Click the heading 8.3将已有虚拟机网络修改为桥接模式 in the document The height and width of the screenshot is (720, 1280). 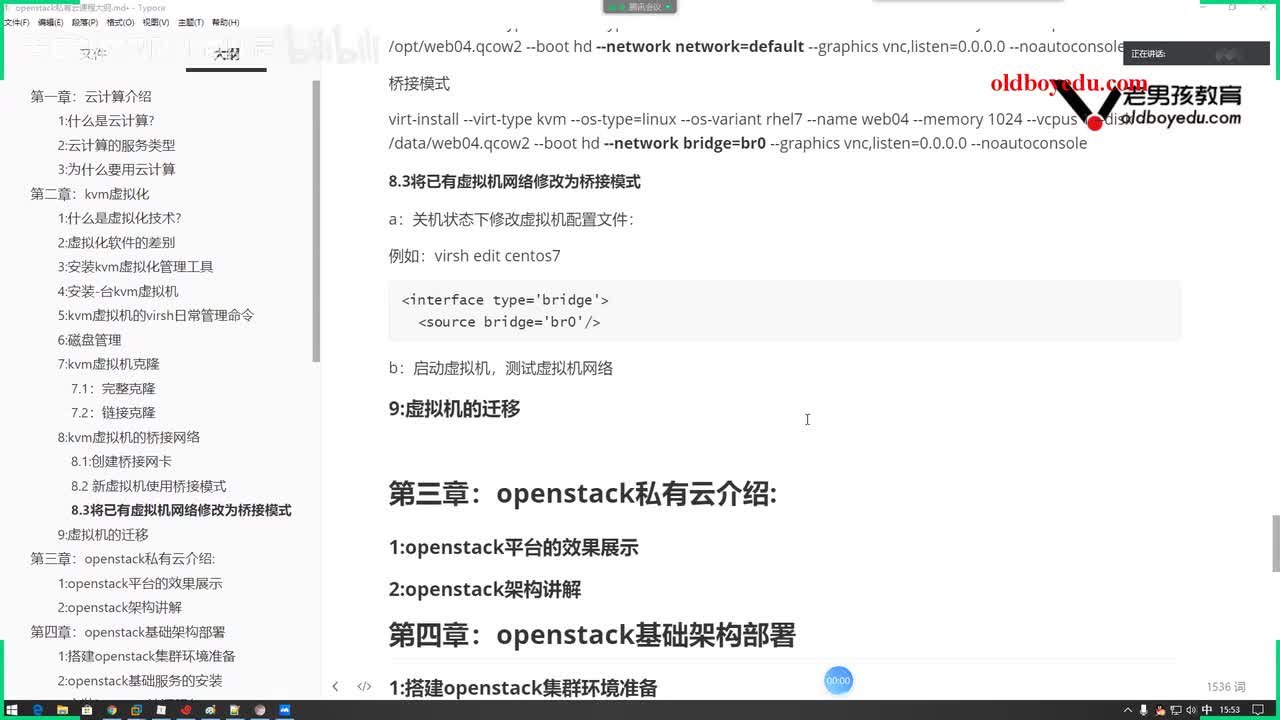(514, 181)
